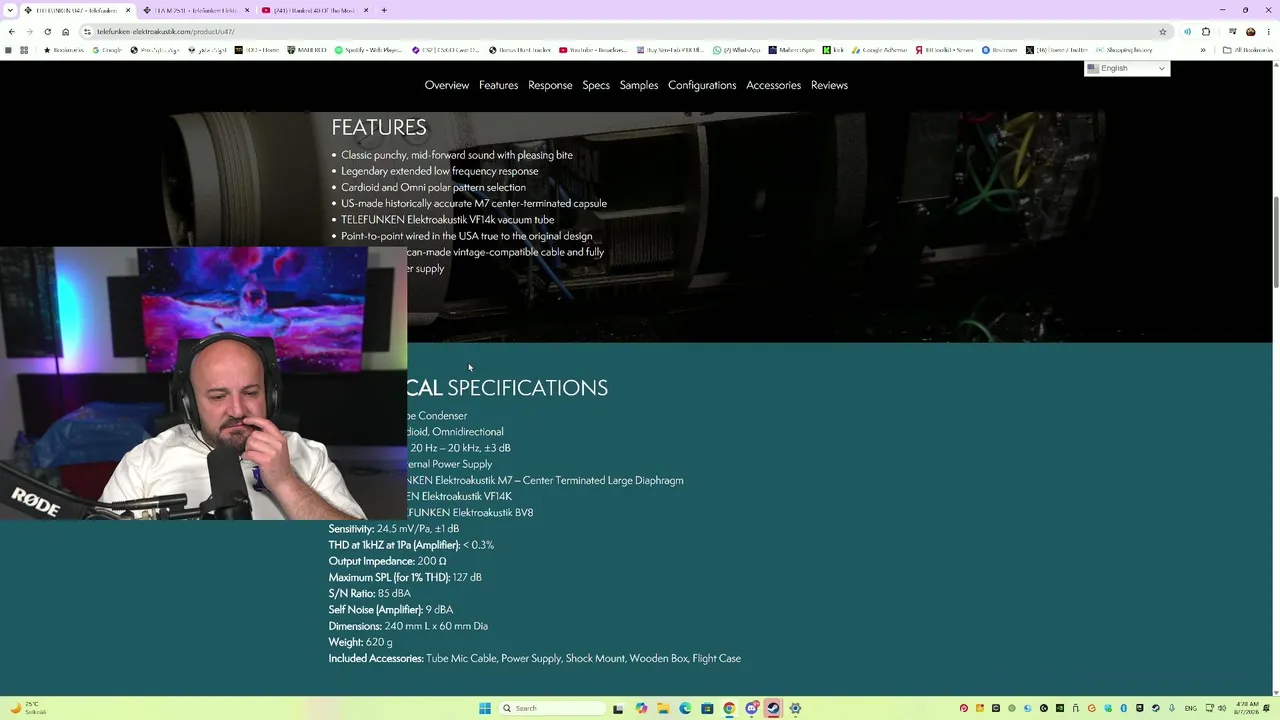
Task: Jump to the Accessories section
Action: click(773, 85)
